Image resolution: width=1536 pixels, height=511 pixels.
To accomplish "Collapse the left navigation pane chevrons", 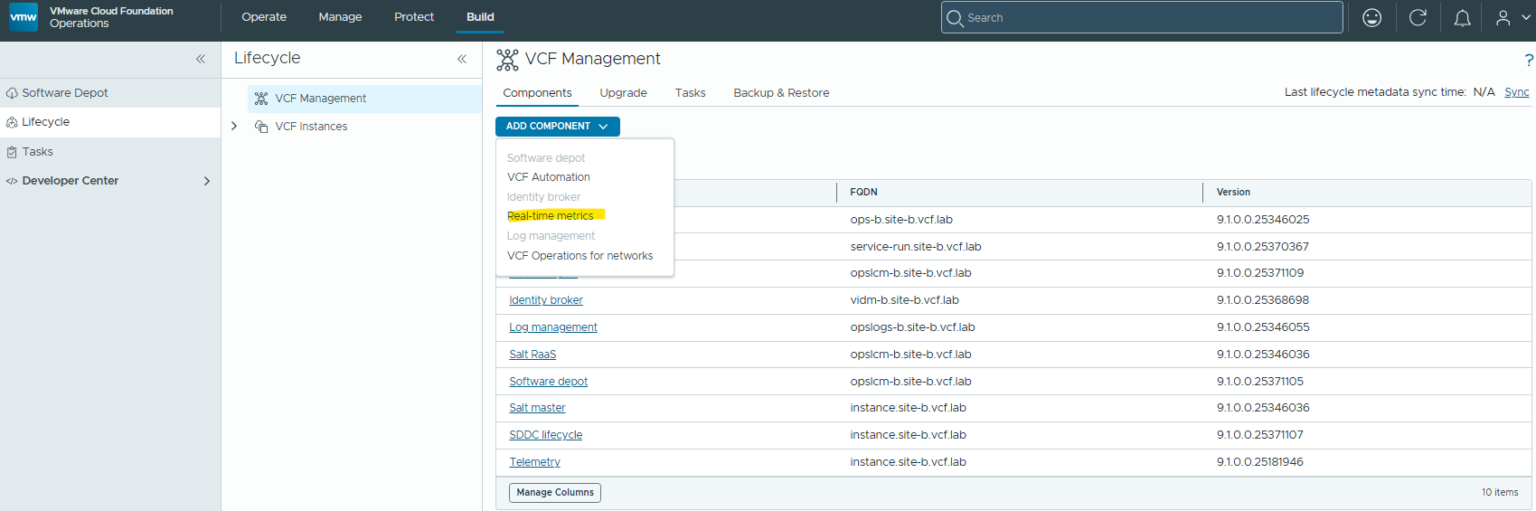I will pyautogui.click(x=200, y=59).
